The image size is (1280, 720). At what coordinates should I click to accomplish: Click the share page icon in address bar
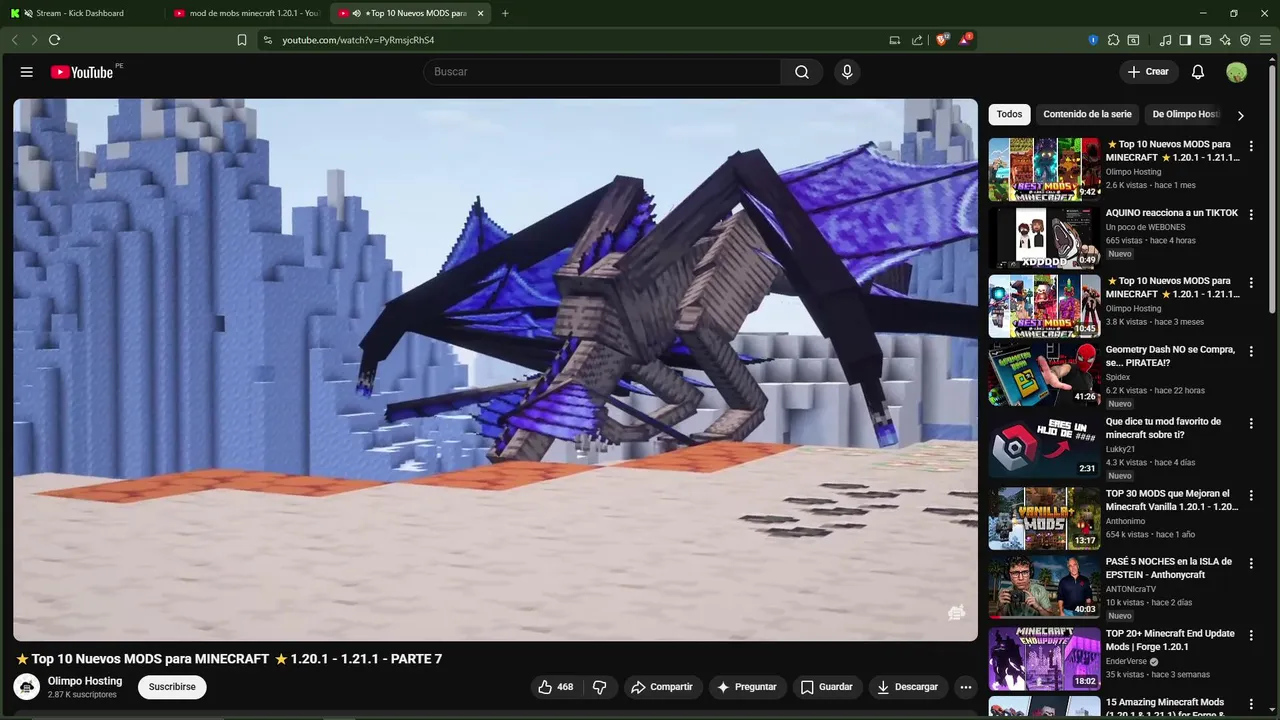coord(917,40)
